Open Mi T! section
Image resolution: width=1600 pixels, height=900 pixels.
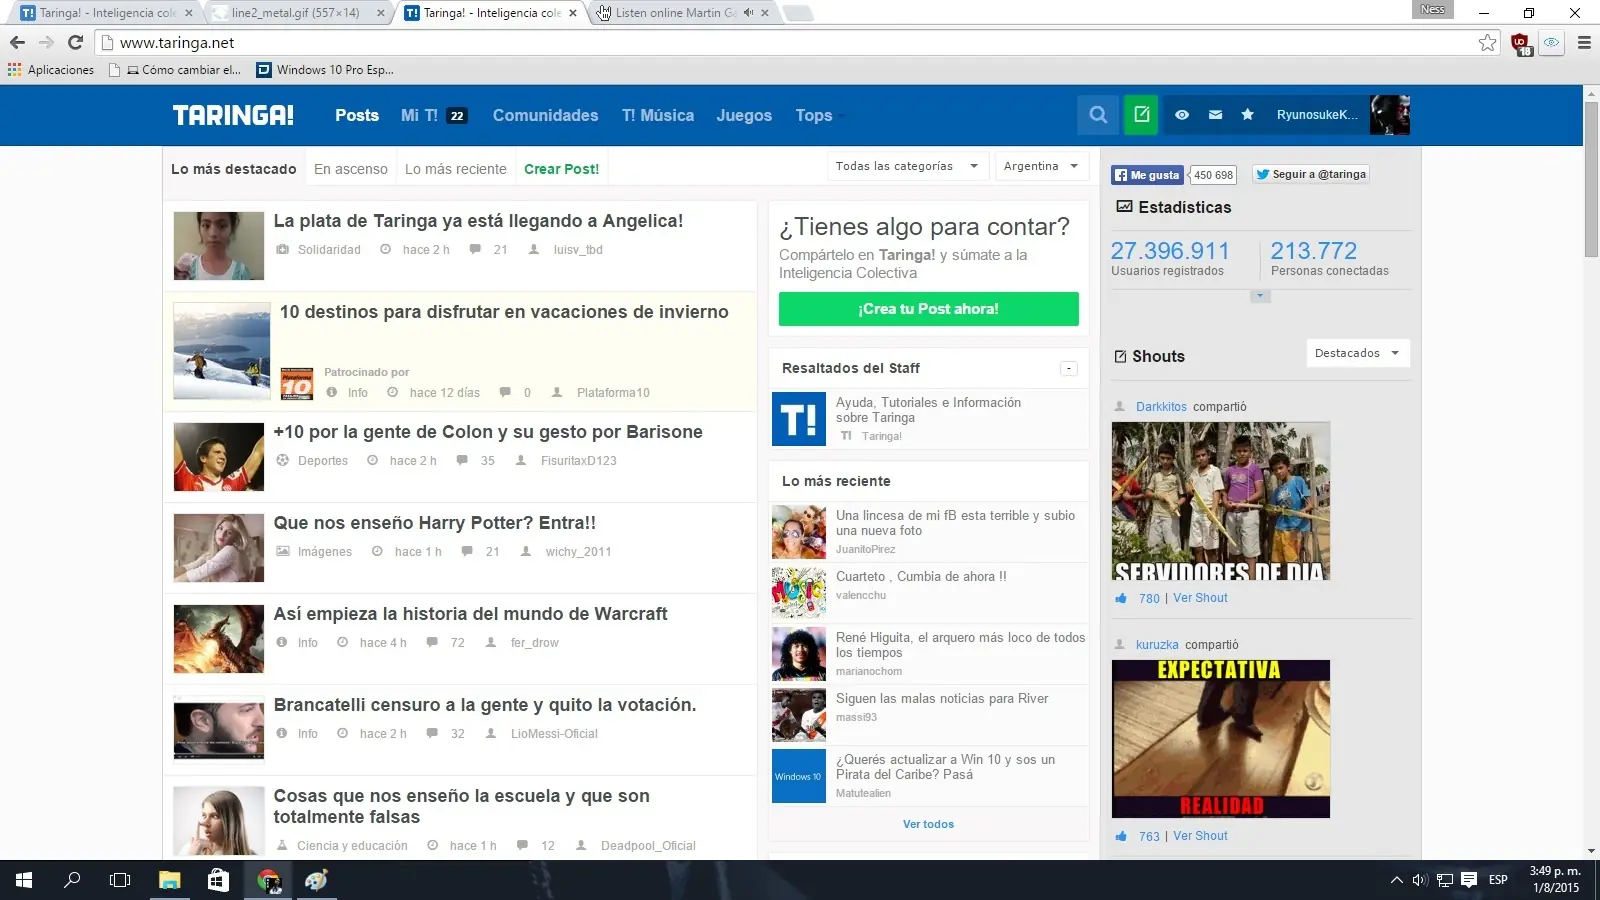[434, 115]
